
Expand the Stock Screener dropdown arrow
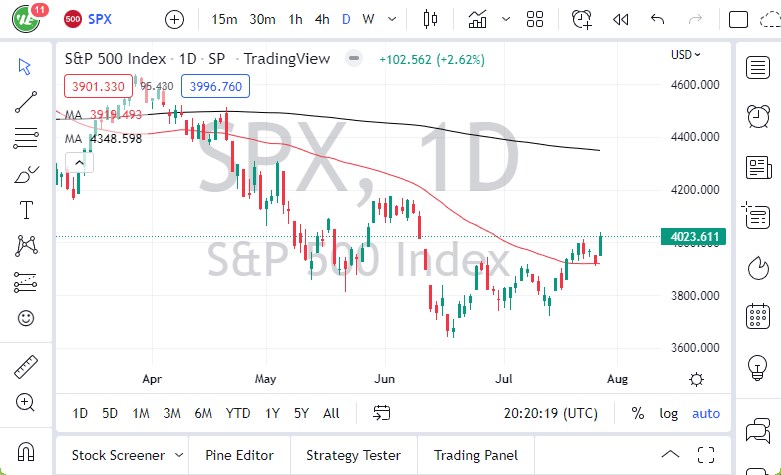point(177,455)
